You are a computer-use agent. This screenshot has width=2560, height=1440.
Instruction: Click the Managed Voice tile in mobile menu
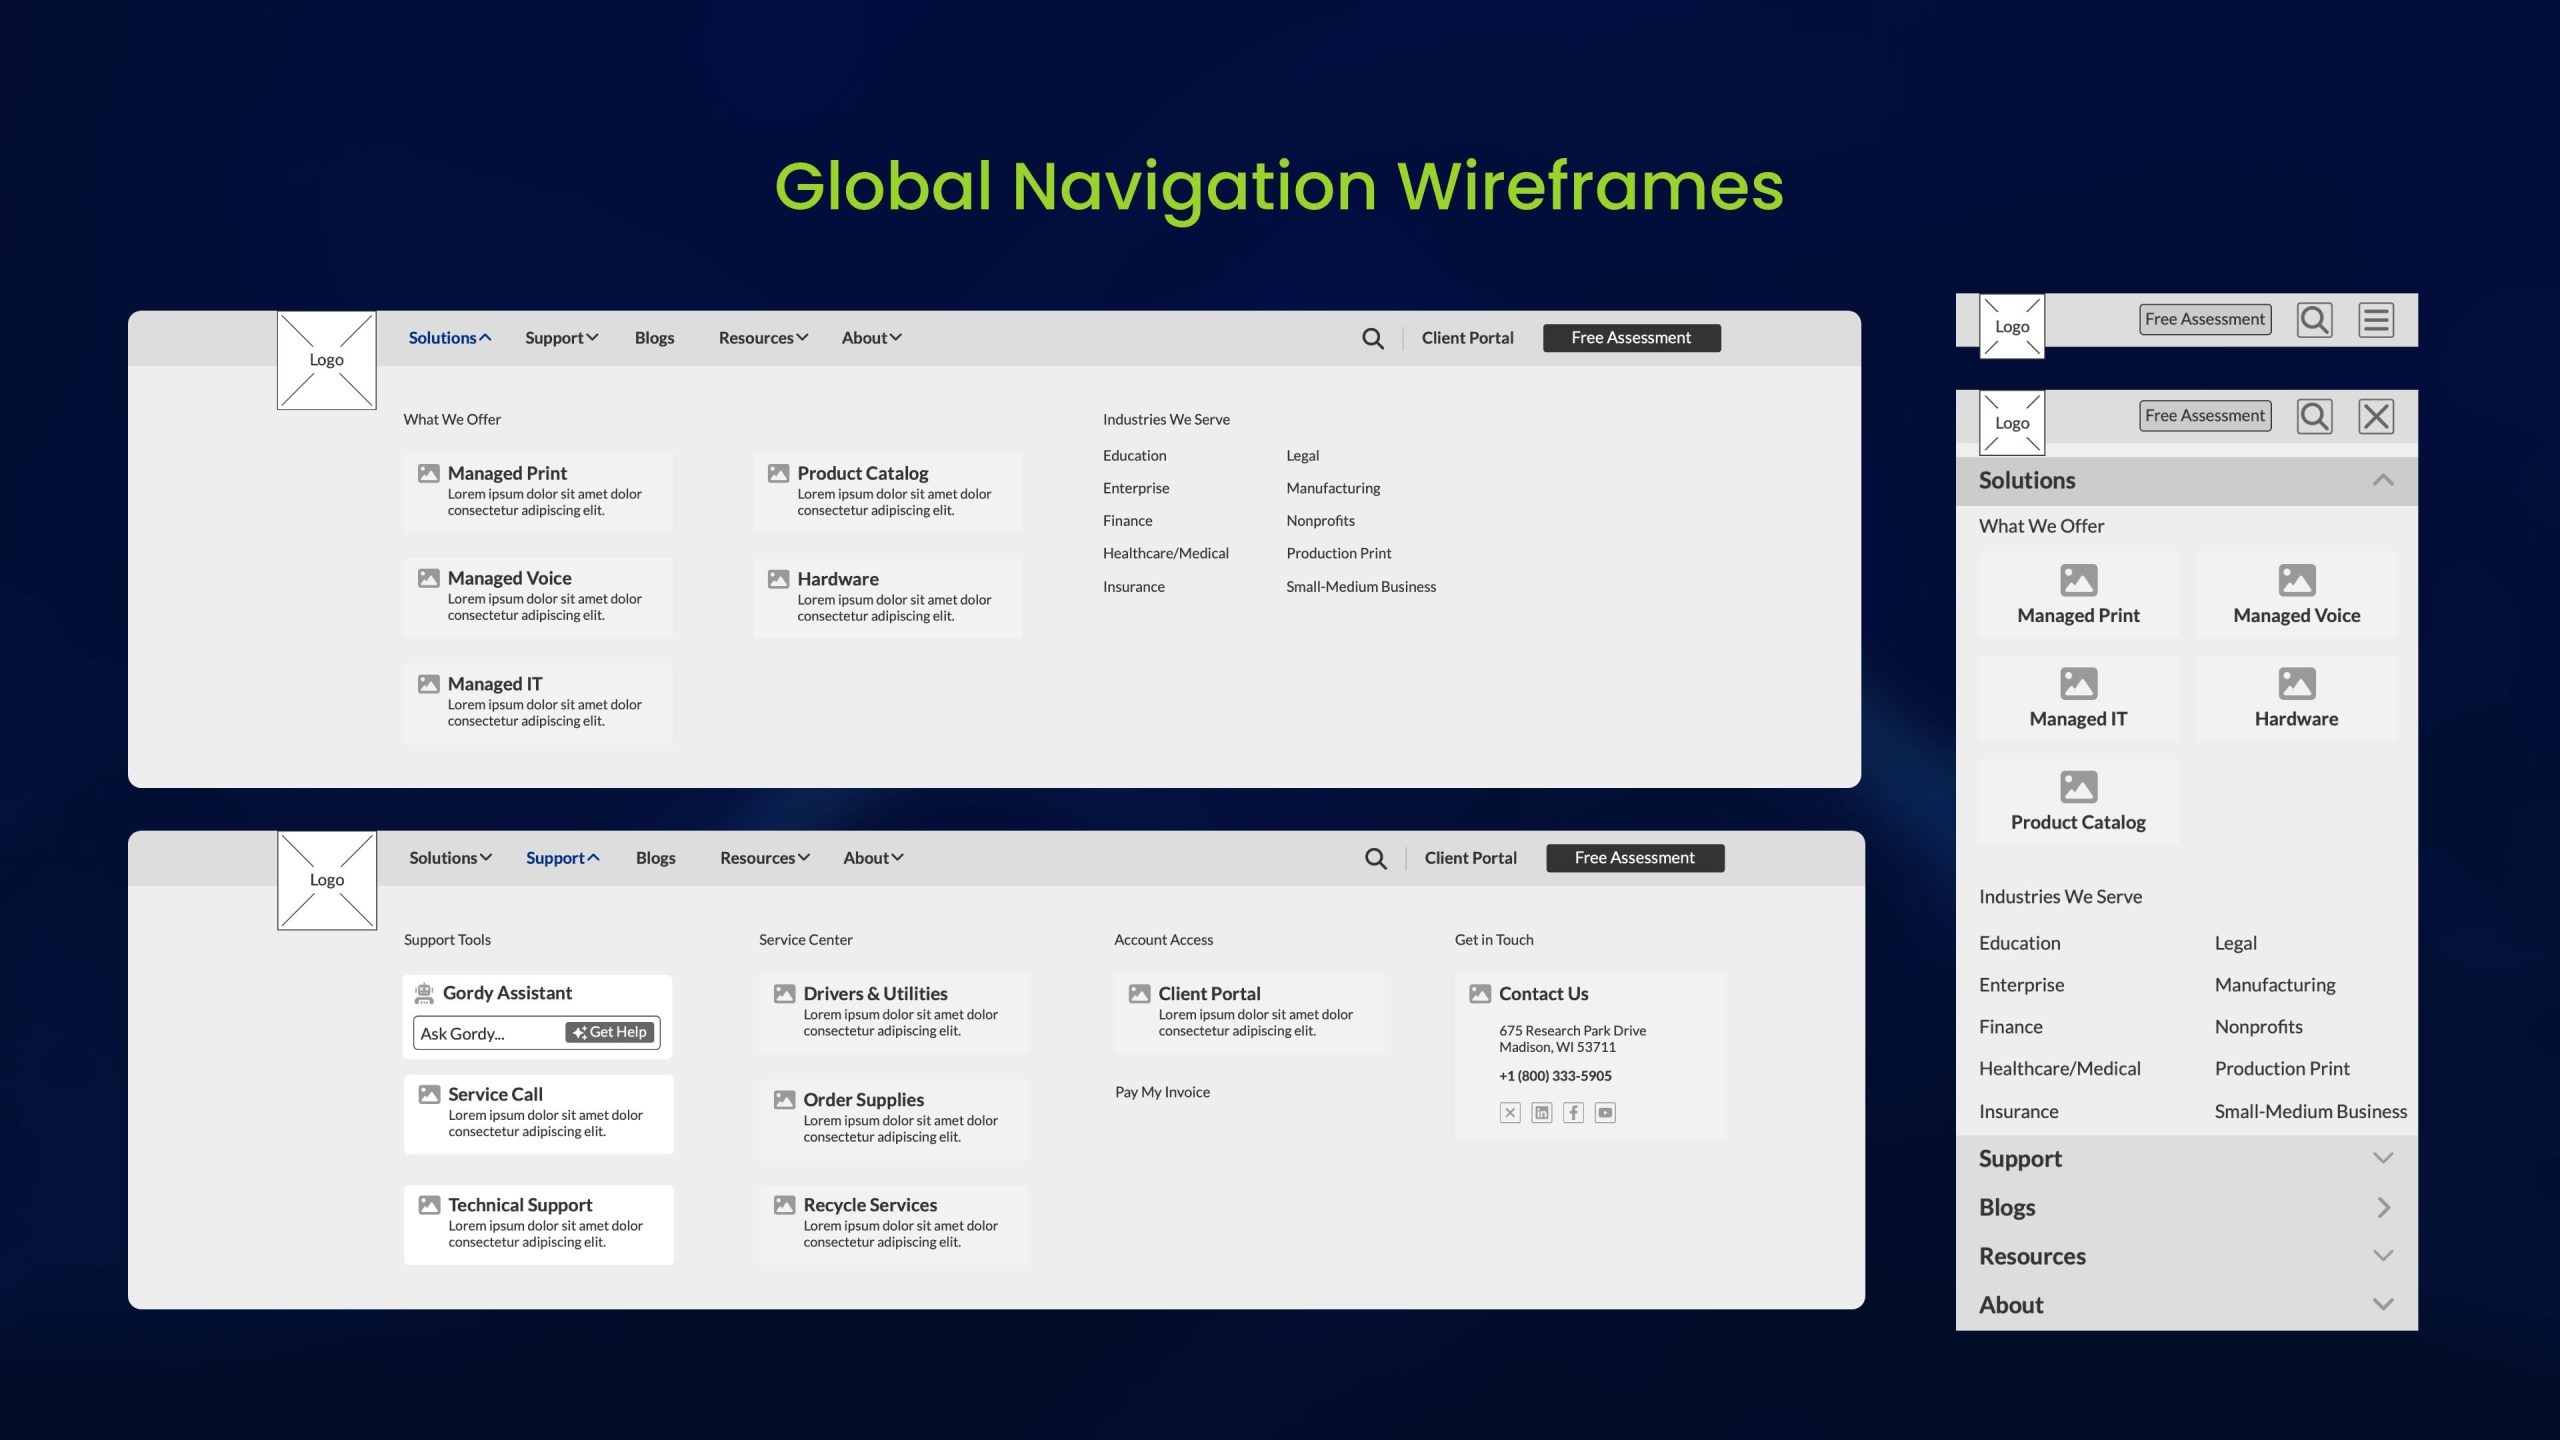(x=2296, y=596)
